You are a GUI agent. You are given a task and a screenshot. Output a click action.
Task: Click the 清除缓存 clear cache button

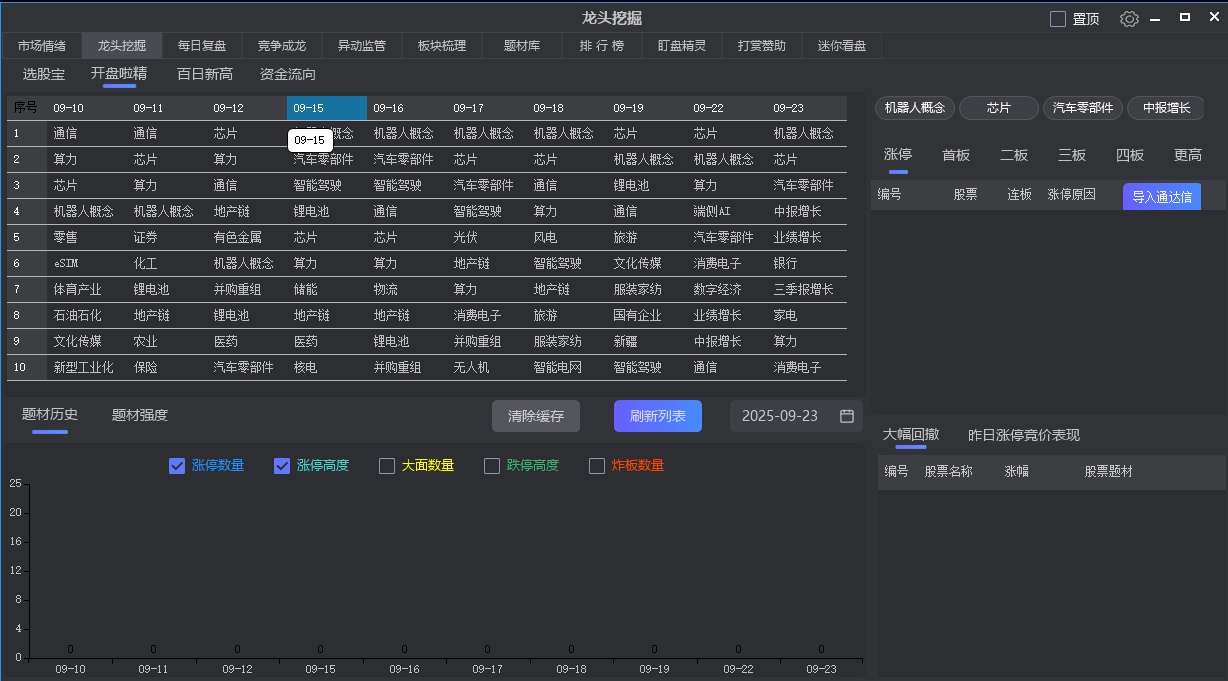coord(535,416)
